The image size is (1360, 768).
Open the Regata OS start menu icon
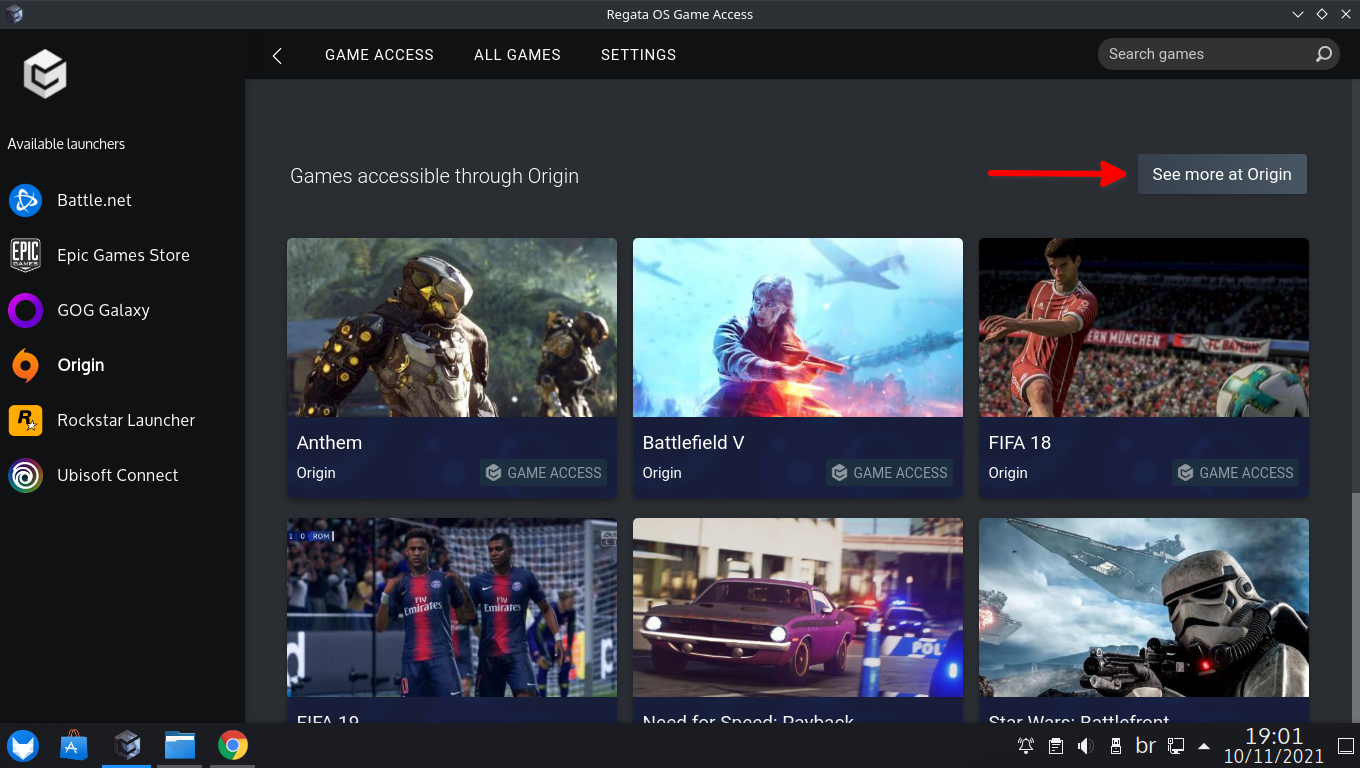(23, 745)
